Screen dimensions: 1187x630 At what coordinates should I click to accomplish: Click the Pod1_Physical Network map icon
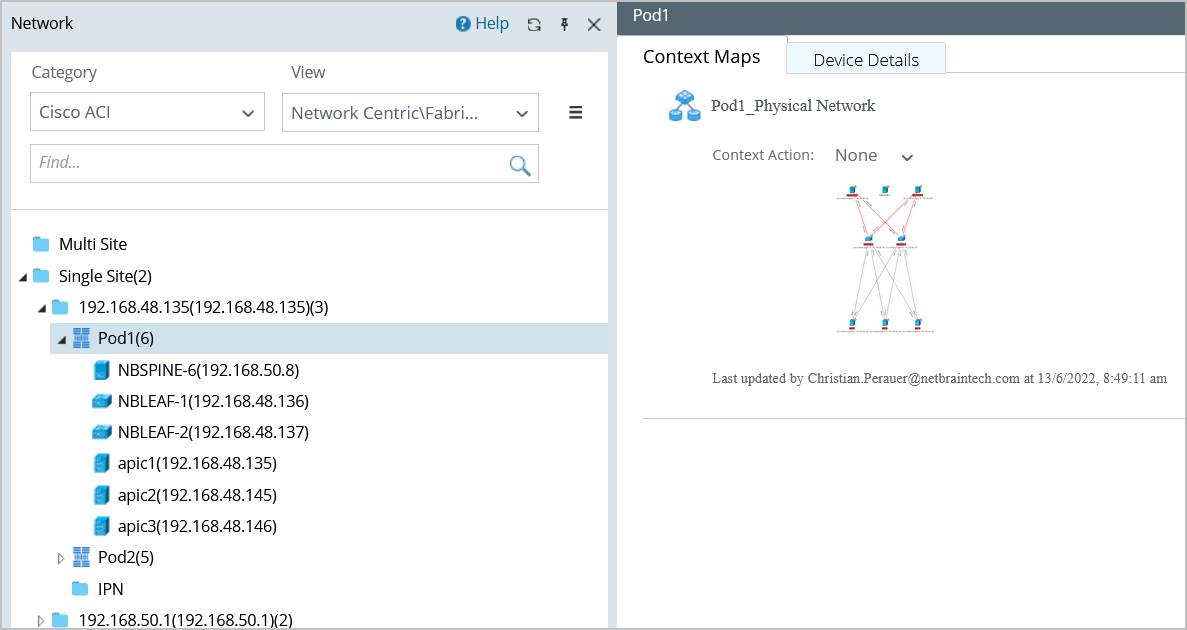684,106
